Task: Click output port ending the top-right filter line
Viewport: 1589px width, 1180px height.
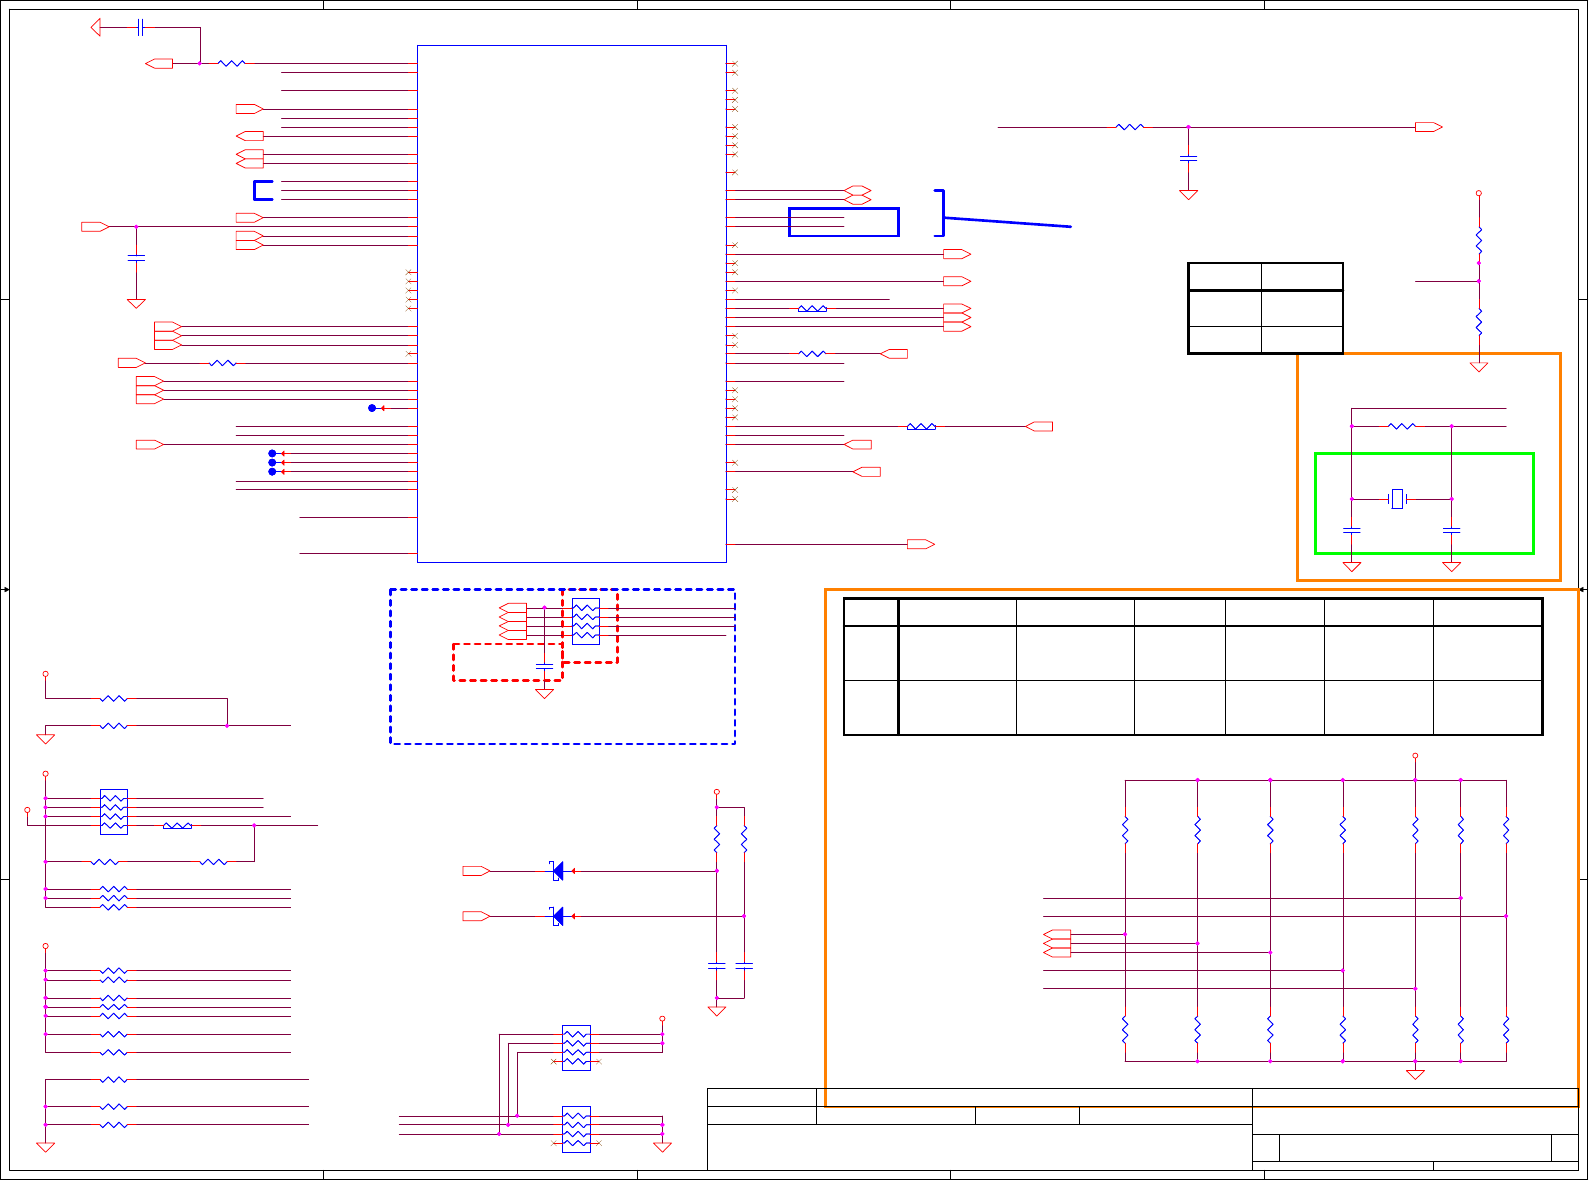Action: point(1428,127)
